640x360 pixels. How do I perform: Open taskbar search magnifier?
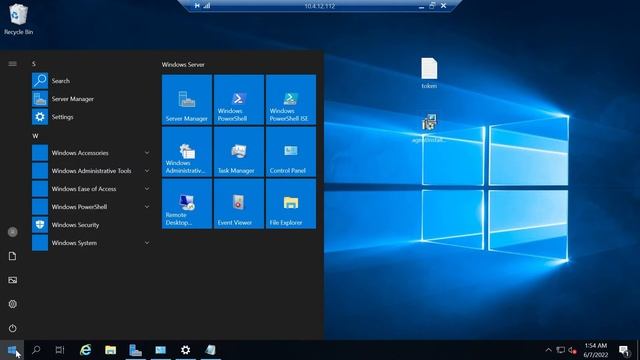click(36, 350)
